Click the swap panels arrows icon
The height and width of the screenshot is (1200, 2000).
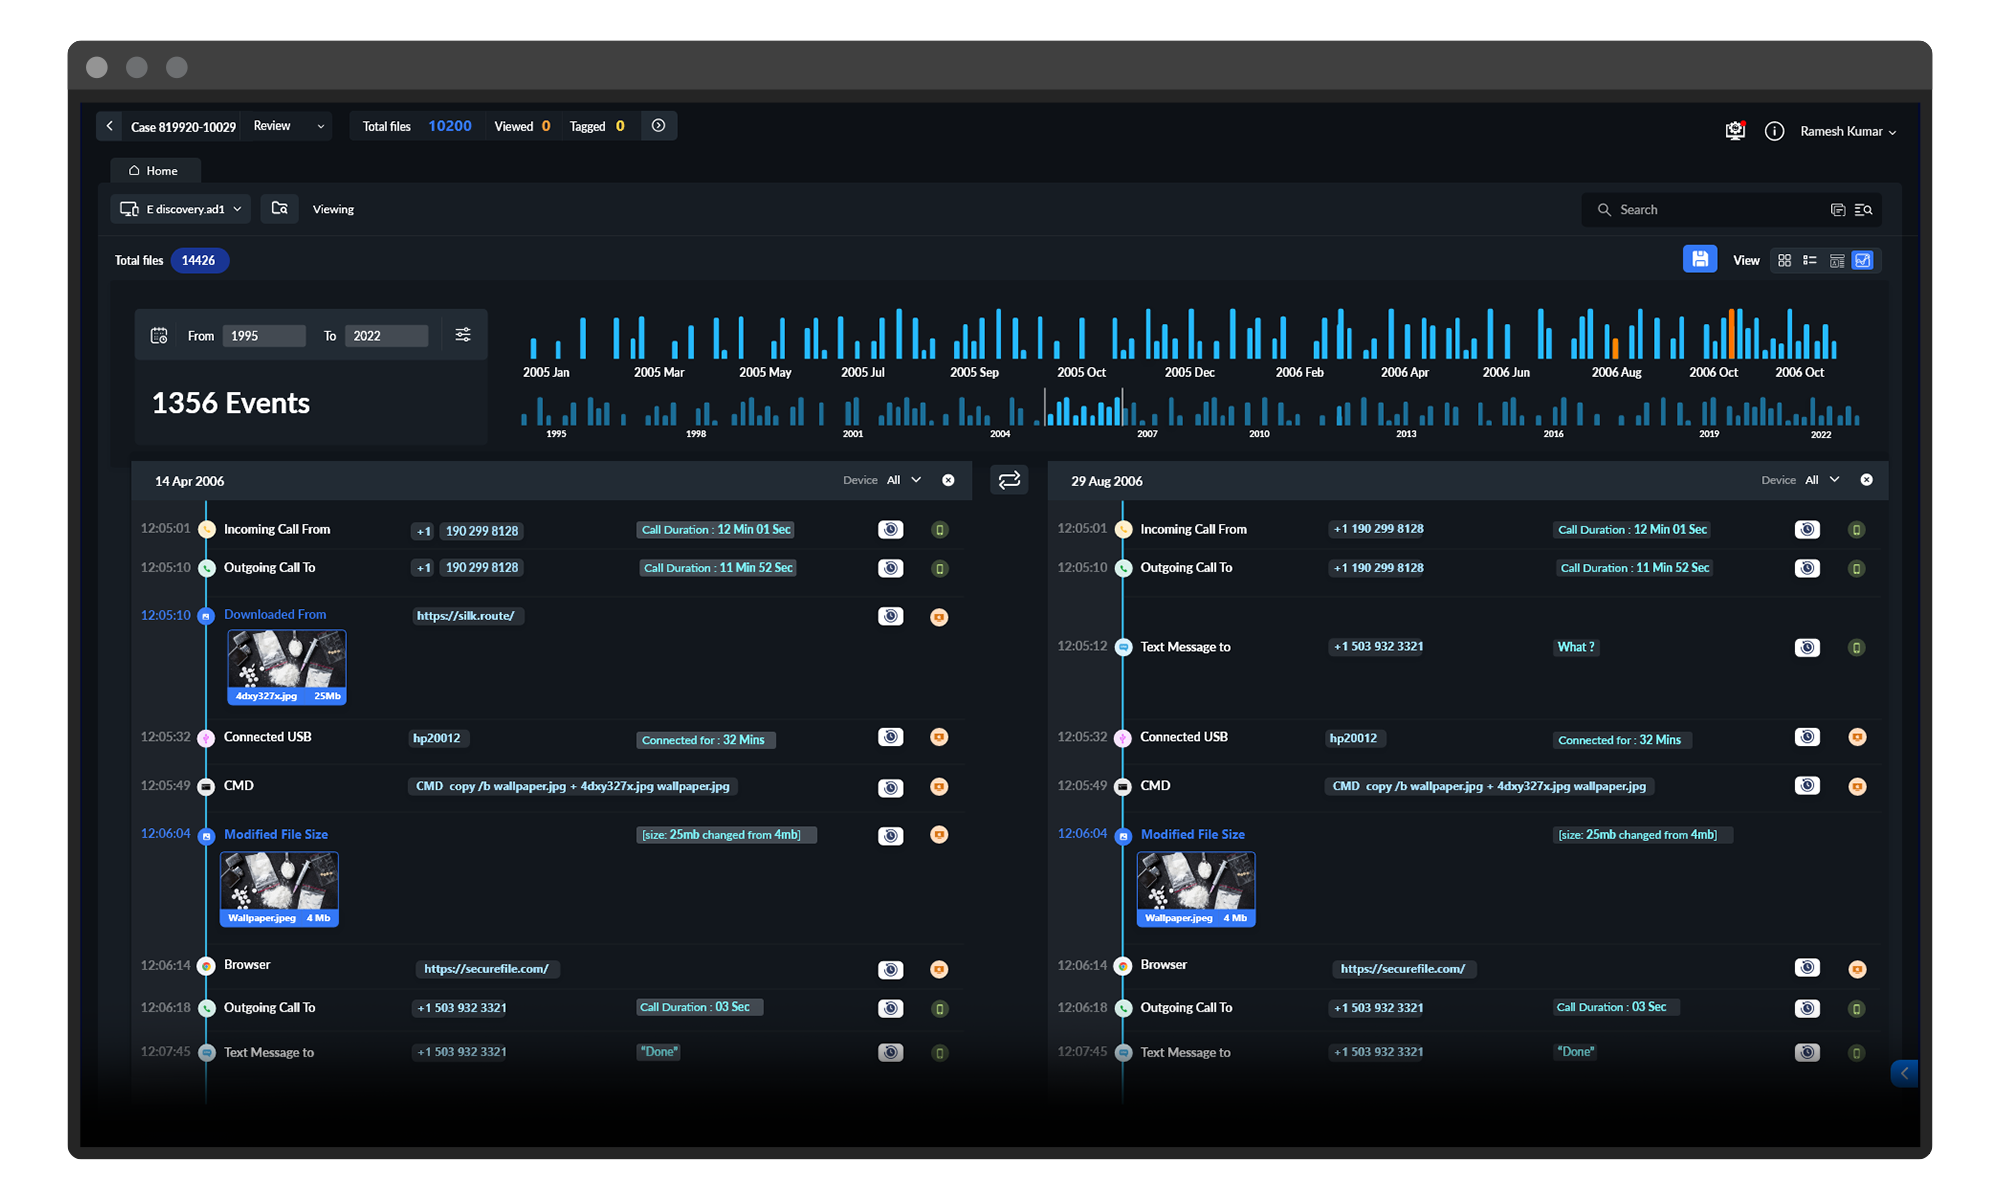[x=1009, y=480]
